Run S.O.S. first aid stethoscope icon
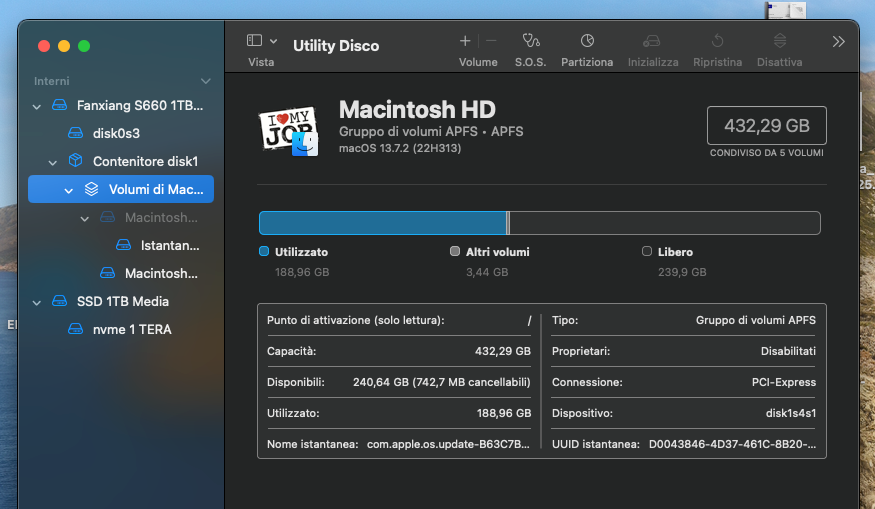875x509 pixels. tap(531, 41)
